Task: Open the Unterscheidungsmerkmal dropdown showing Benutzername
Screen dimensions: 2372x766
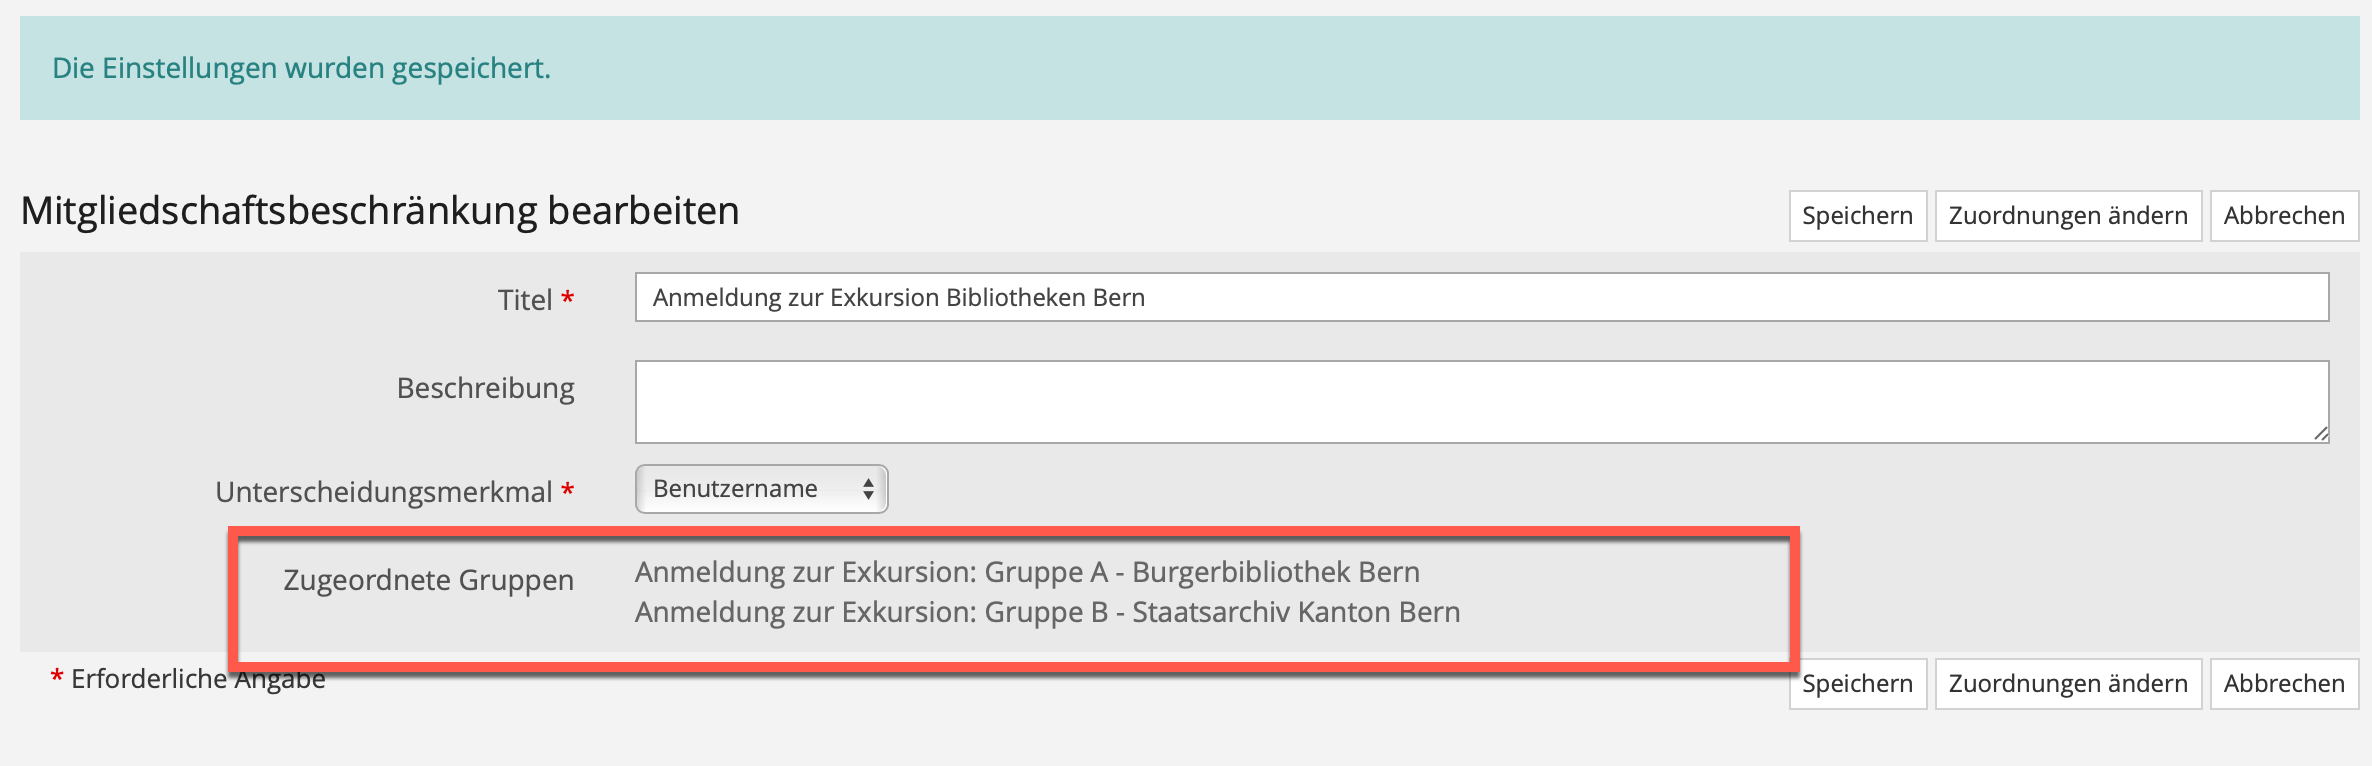Action: [761, 489]
